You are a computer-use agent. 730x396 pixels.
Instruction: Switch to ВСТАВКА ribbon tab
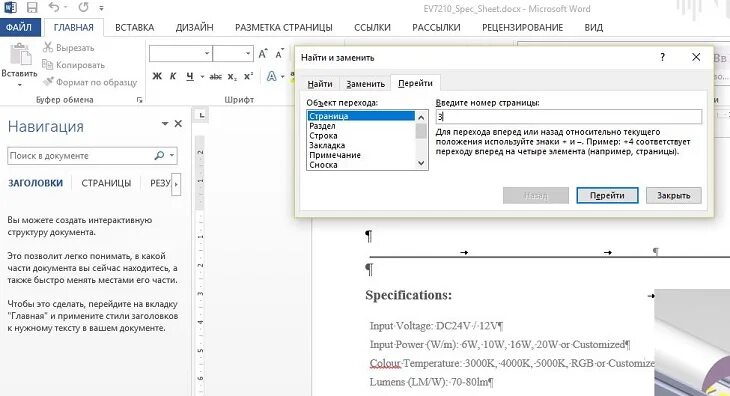coord(135,27)
